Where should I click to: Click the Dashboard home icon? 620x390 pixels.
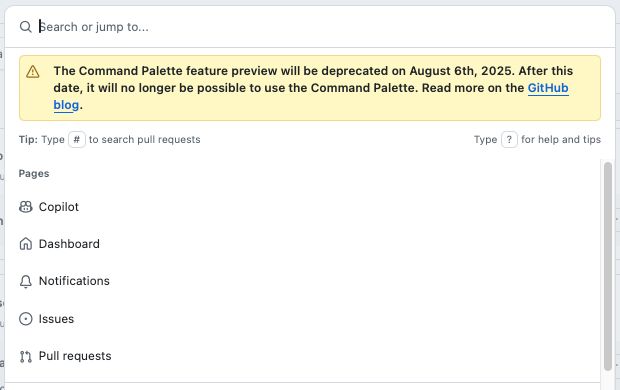pos(26,244)
